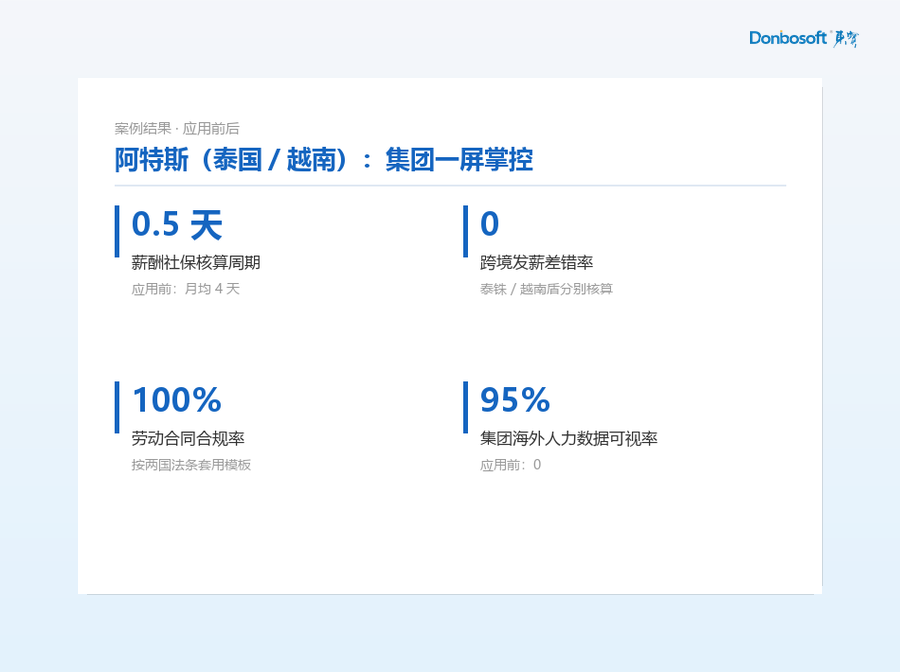The width and height of the screenshot is (900, 672).
Task: Click the note '泰铢 / 越南盾分别核算'
Action: [x=546, y=289]
